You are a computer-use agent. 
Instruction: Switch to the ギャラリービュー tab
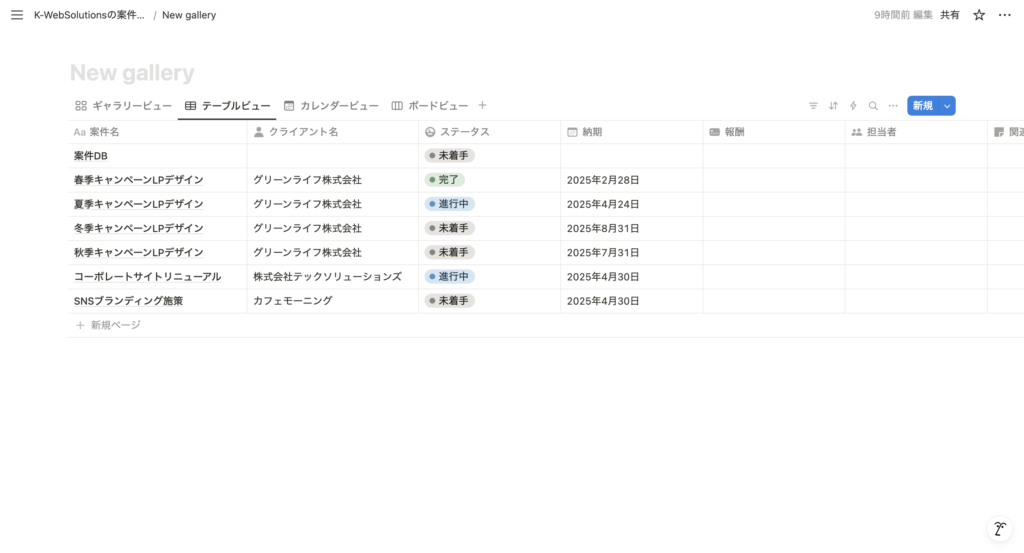coord(124,106)
